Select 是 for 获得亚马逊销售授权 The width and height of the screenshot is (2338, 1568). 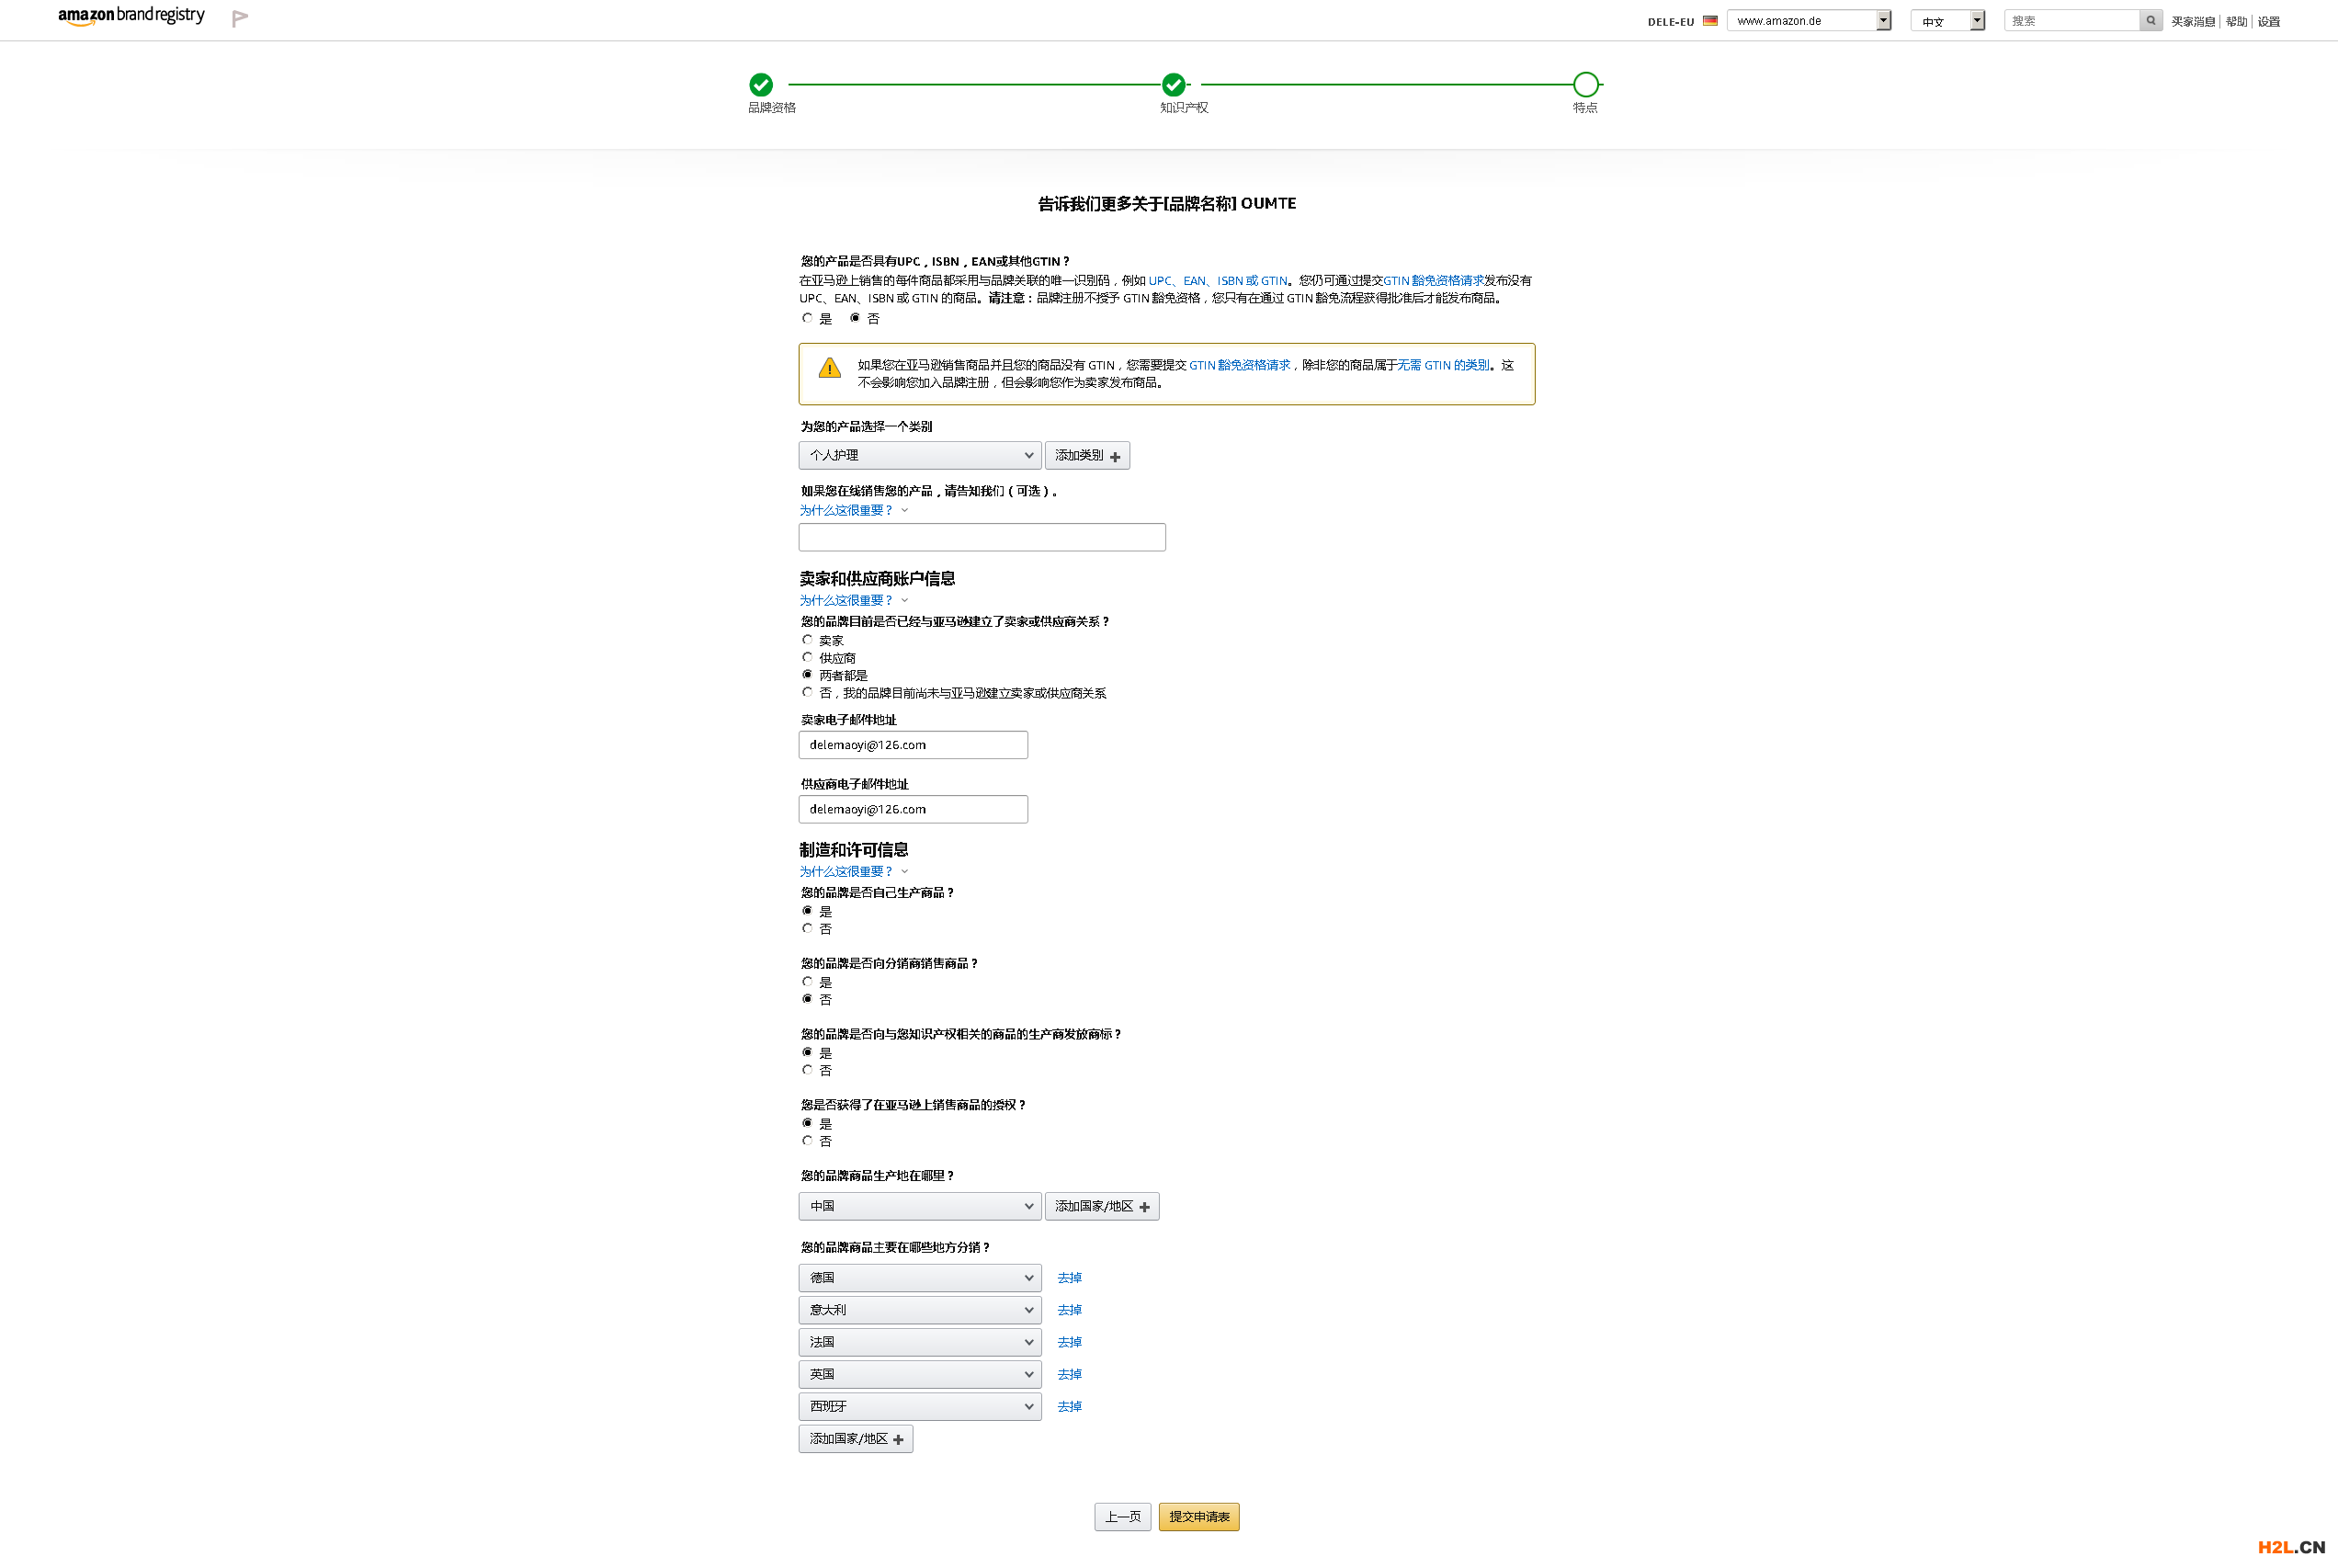[807, 1123]
